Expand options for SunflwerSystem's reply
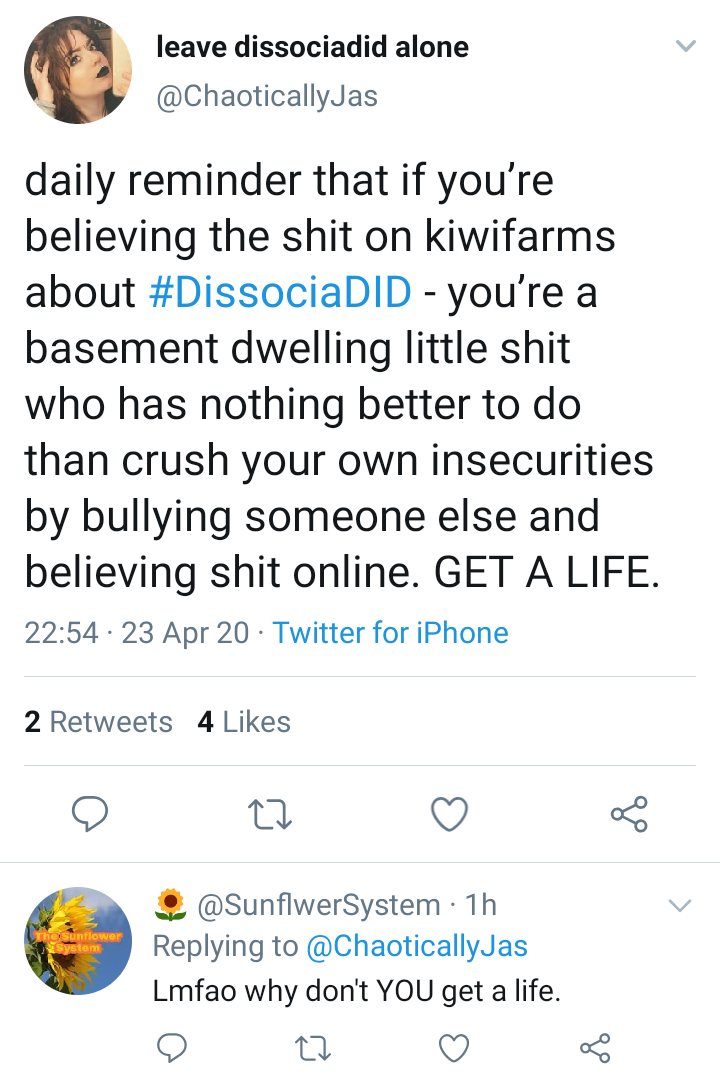This screenshot has height=1088, width=720. click(679, 906)
